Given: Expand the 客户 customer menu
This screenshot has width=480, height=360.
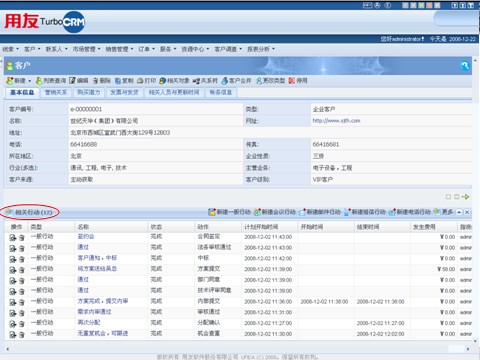Looking at the screenshot, I should click(32, 49).
